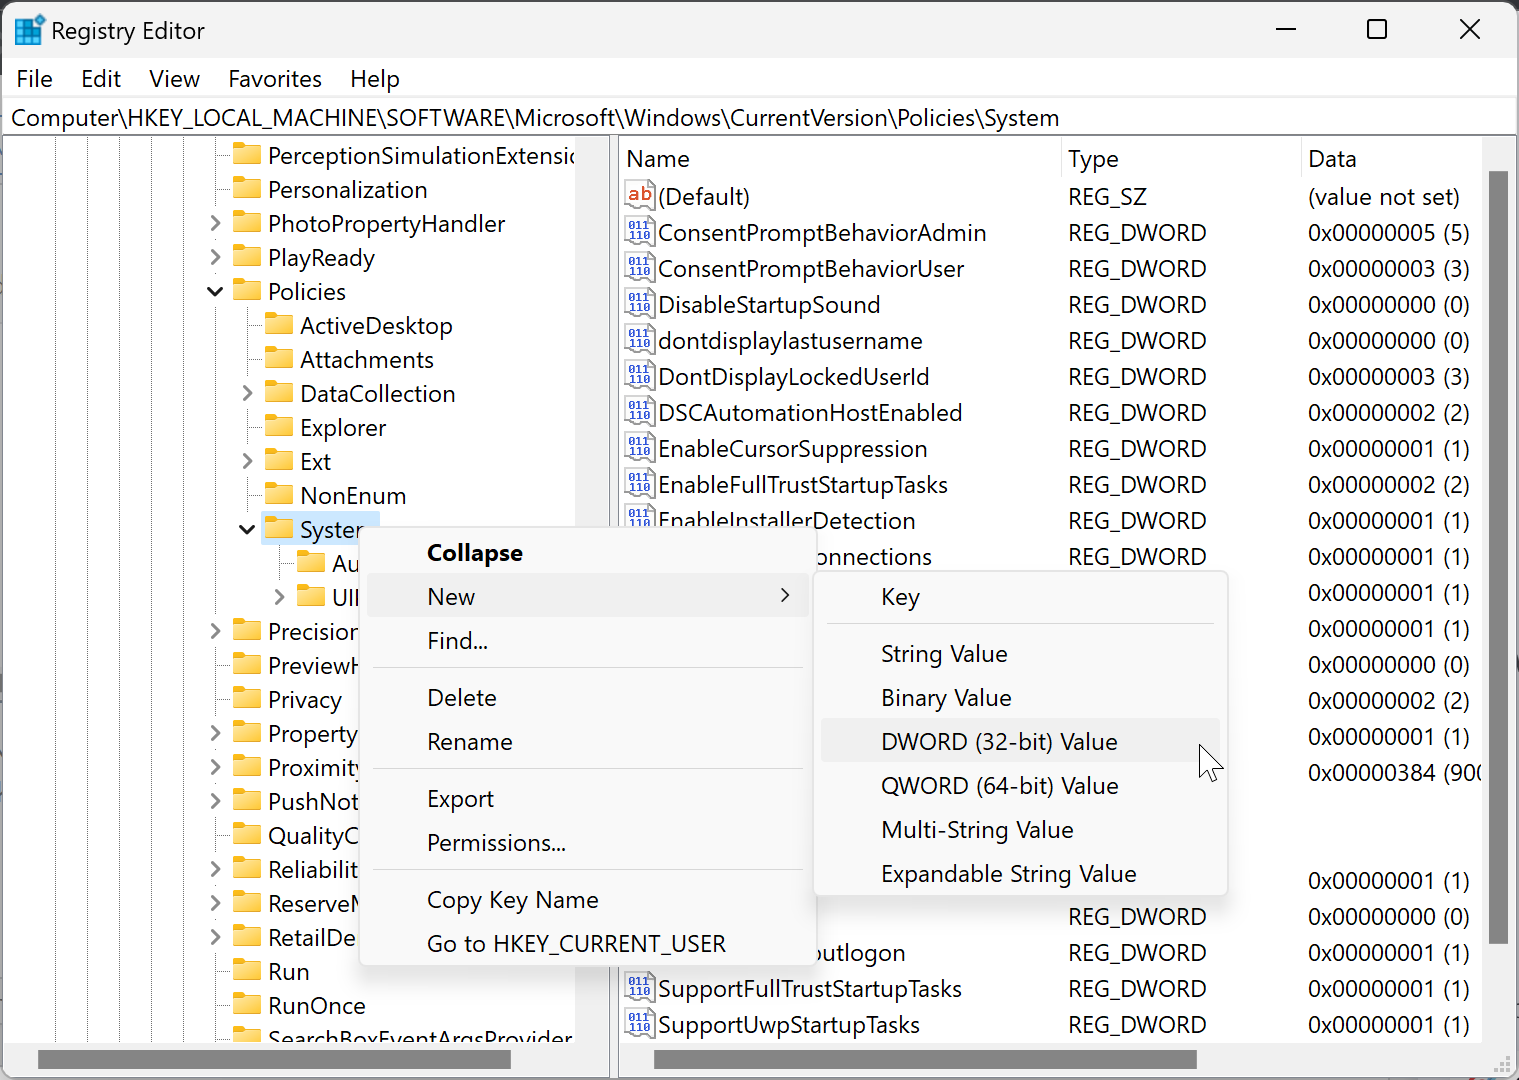Open the Edit menu
Viewport: 1519px width, 1080px height.
[101, 79]
